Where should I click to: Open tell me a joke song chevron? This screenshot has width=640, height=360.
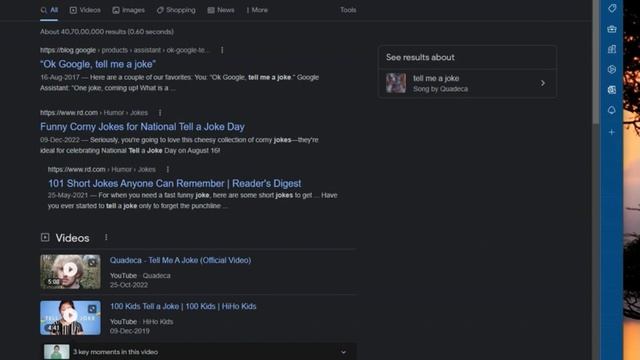(x=543, y=83)
